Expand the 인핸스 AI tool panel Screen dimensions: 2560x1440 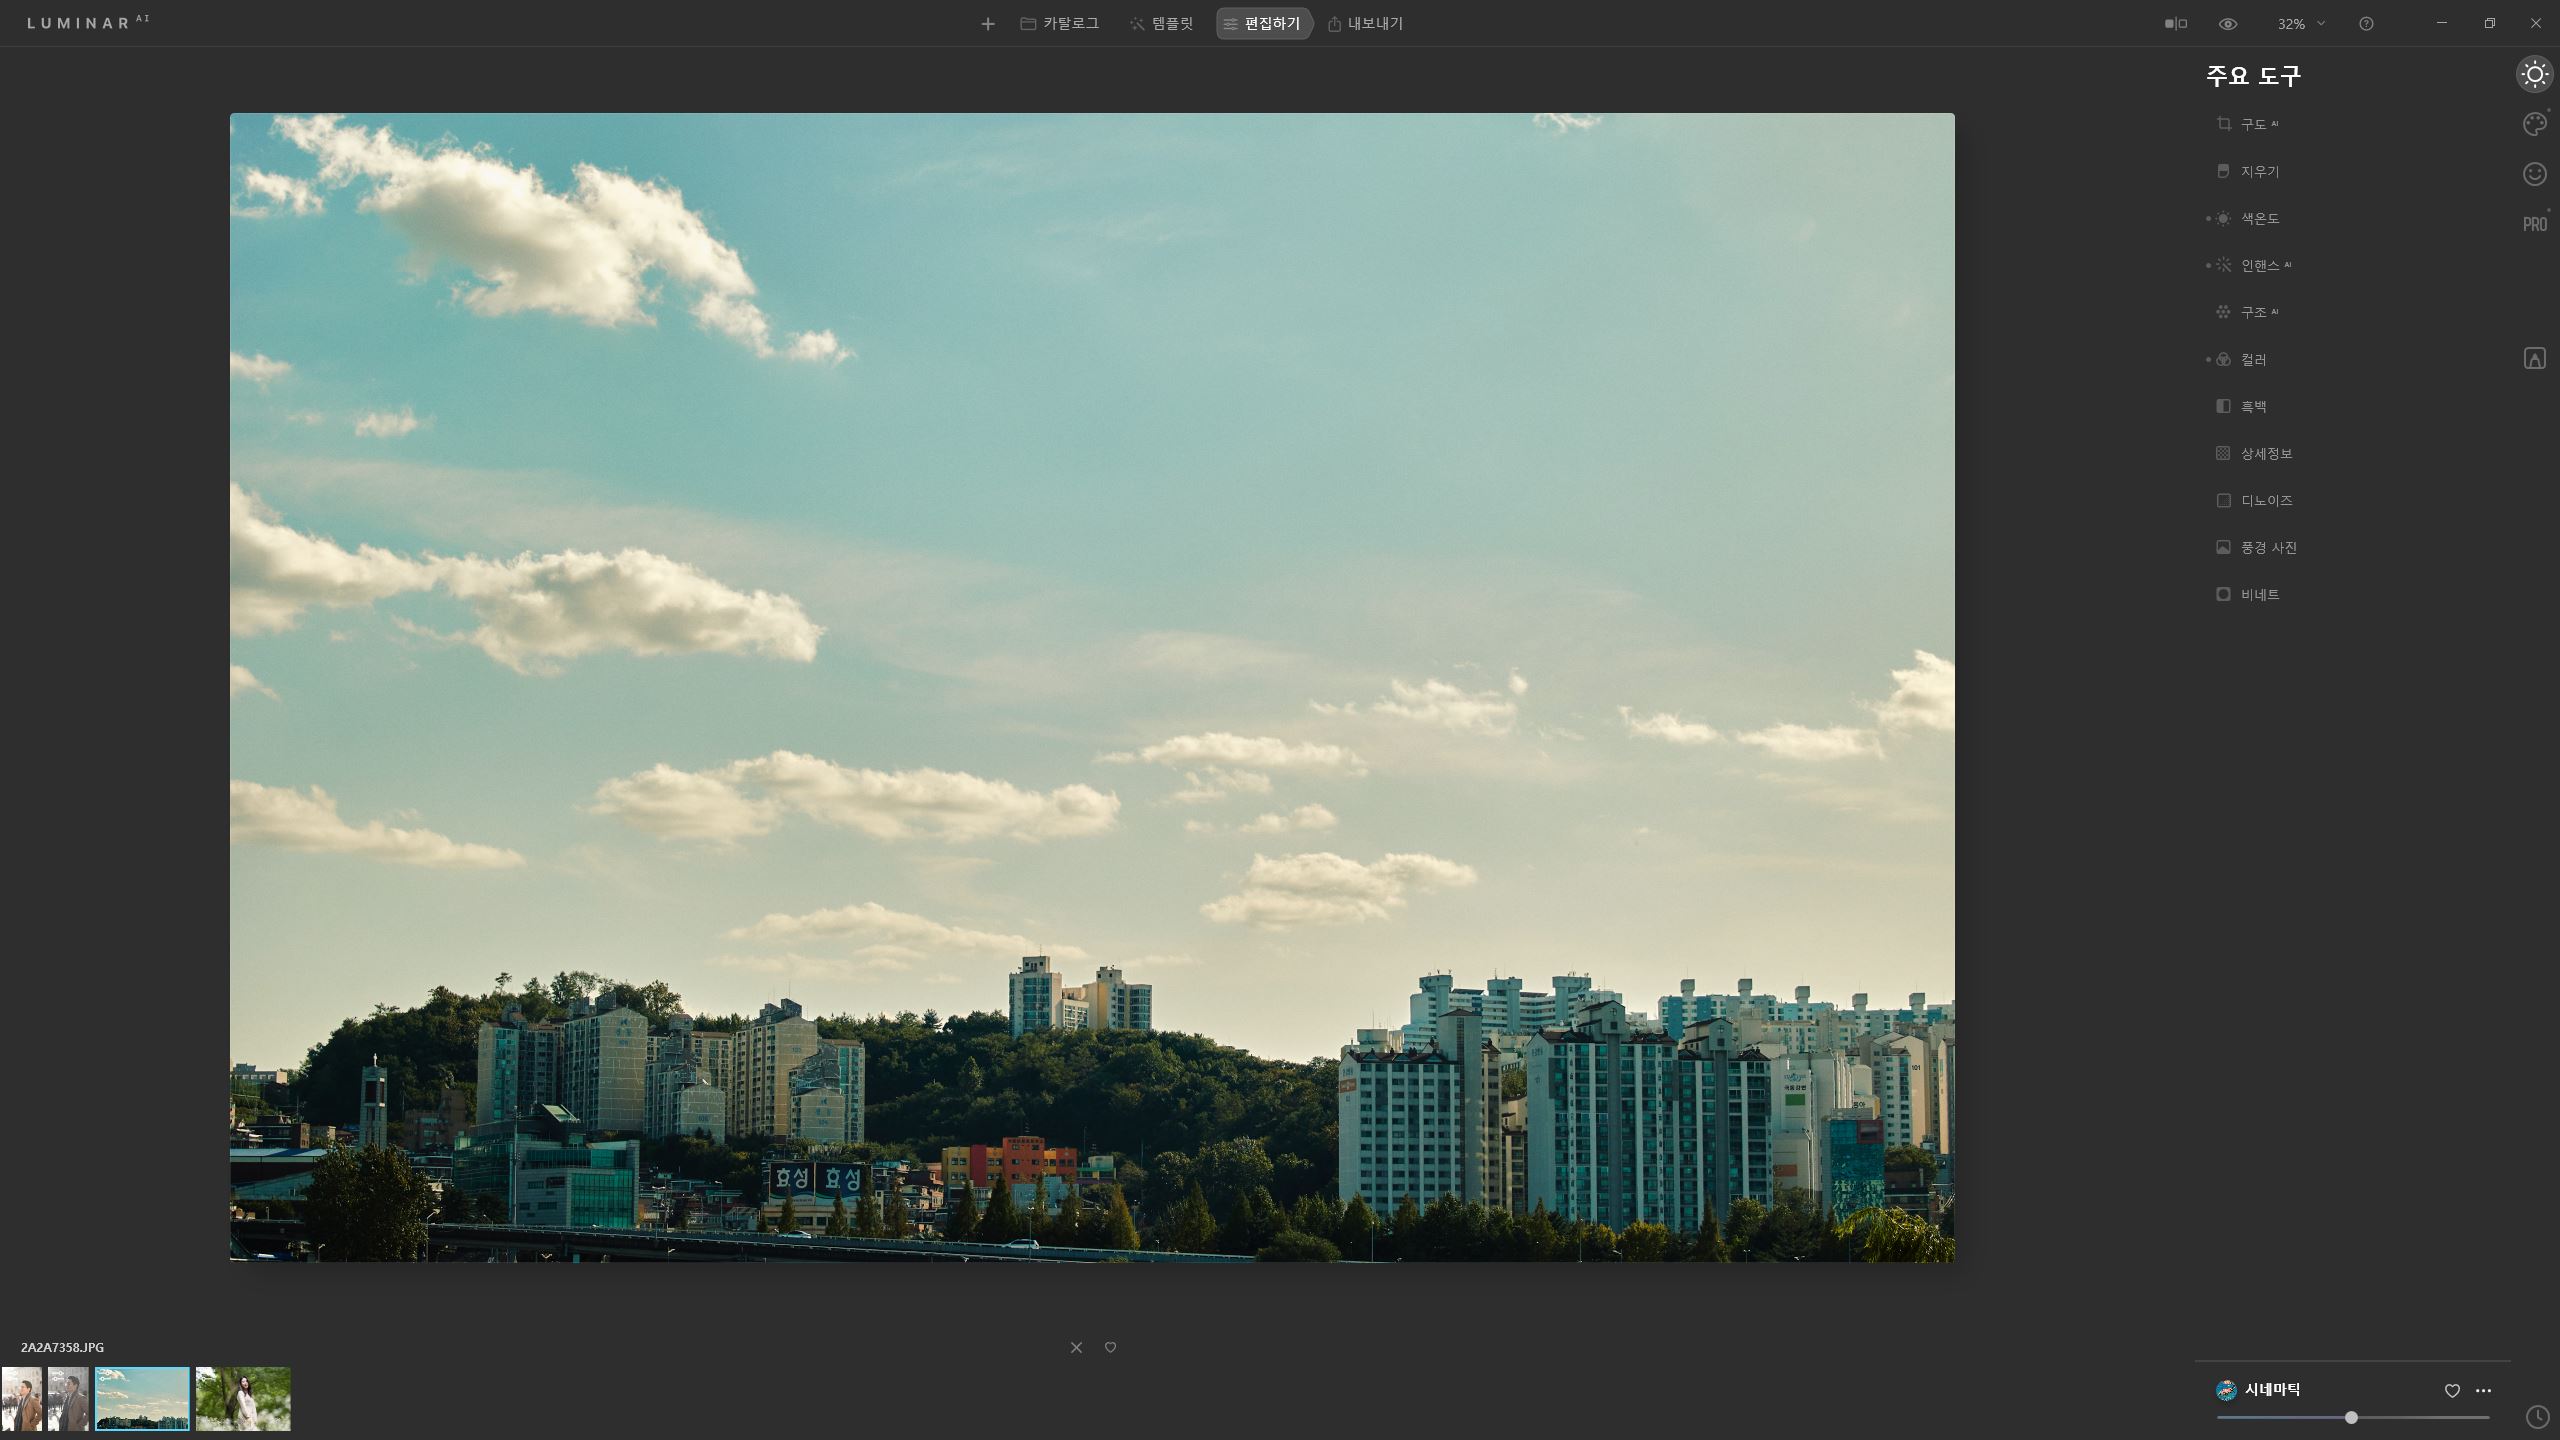2259,265
